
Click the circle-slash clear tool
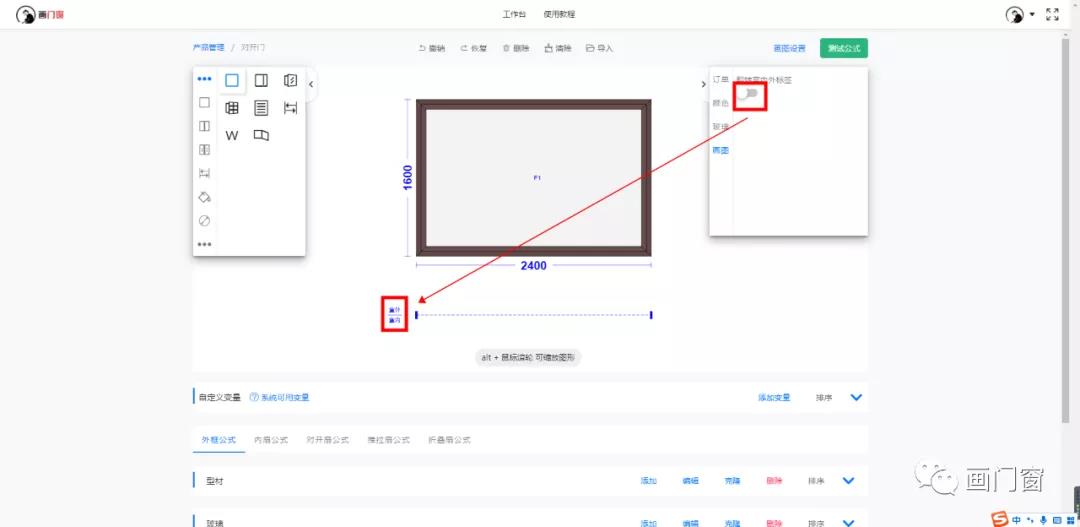[x=204, y=221]
